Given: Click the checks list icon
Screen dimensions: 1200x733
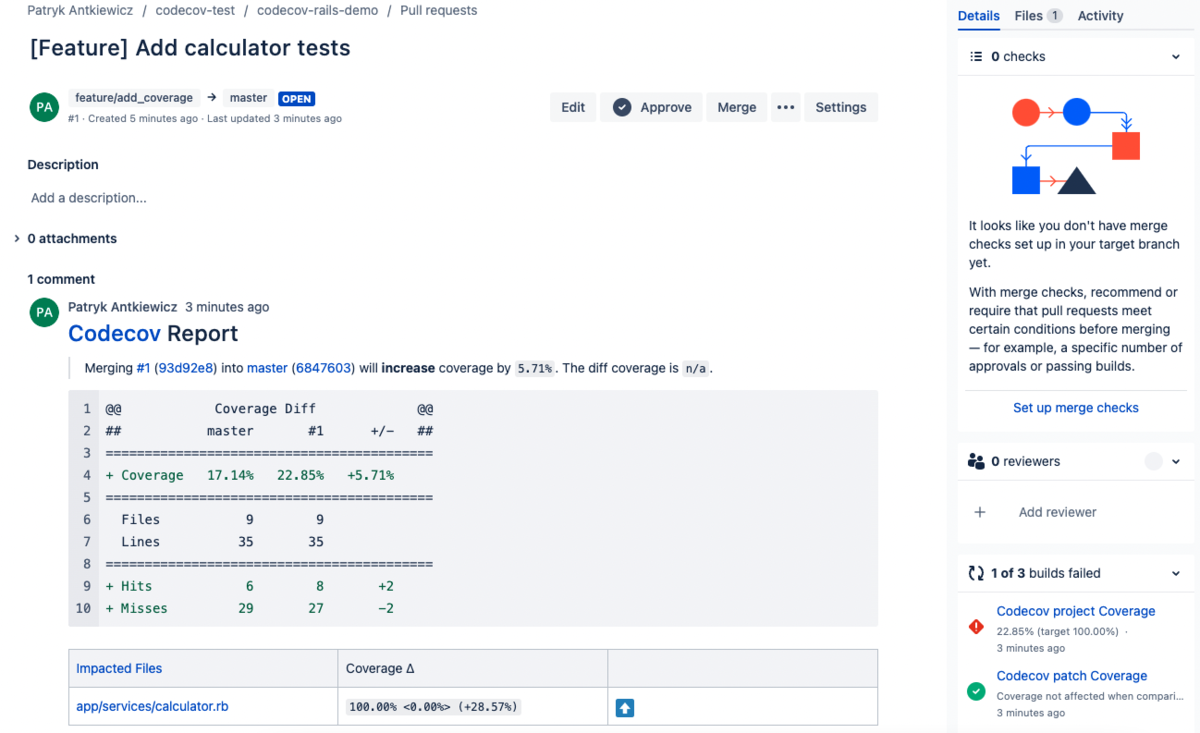Looking at the screenshot, I should click(x=976, y=57).
